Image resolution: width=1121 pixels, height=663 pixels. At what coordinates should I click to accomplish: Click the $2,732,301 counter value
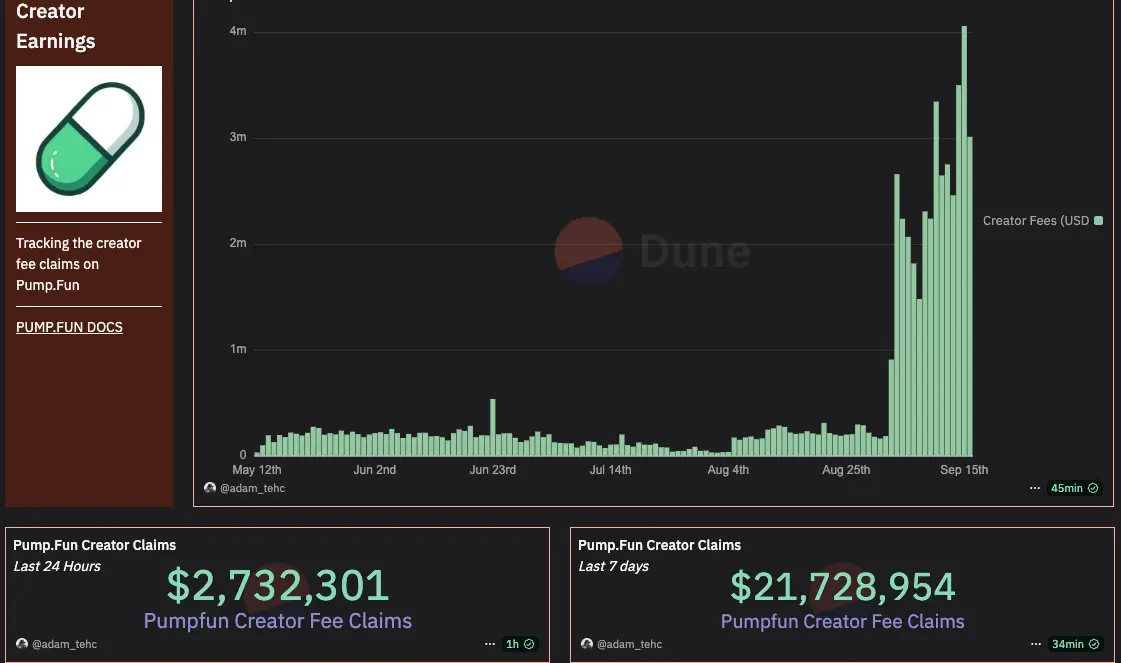pyautogui.click(x=278, y=585)
